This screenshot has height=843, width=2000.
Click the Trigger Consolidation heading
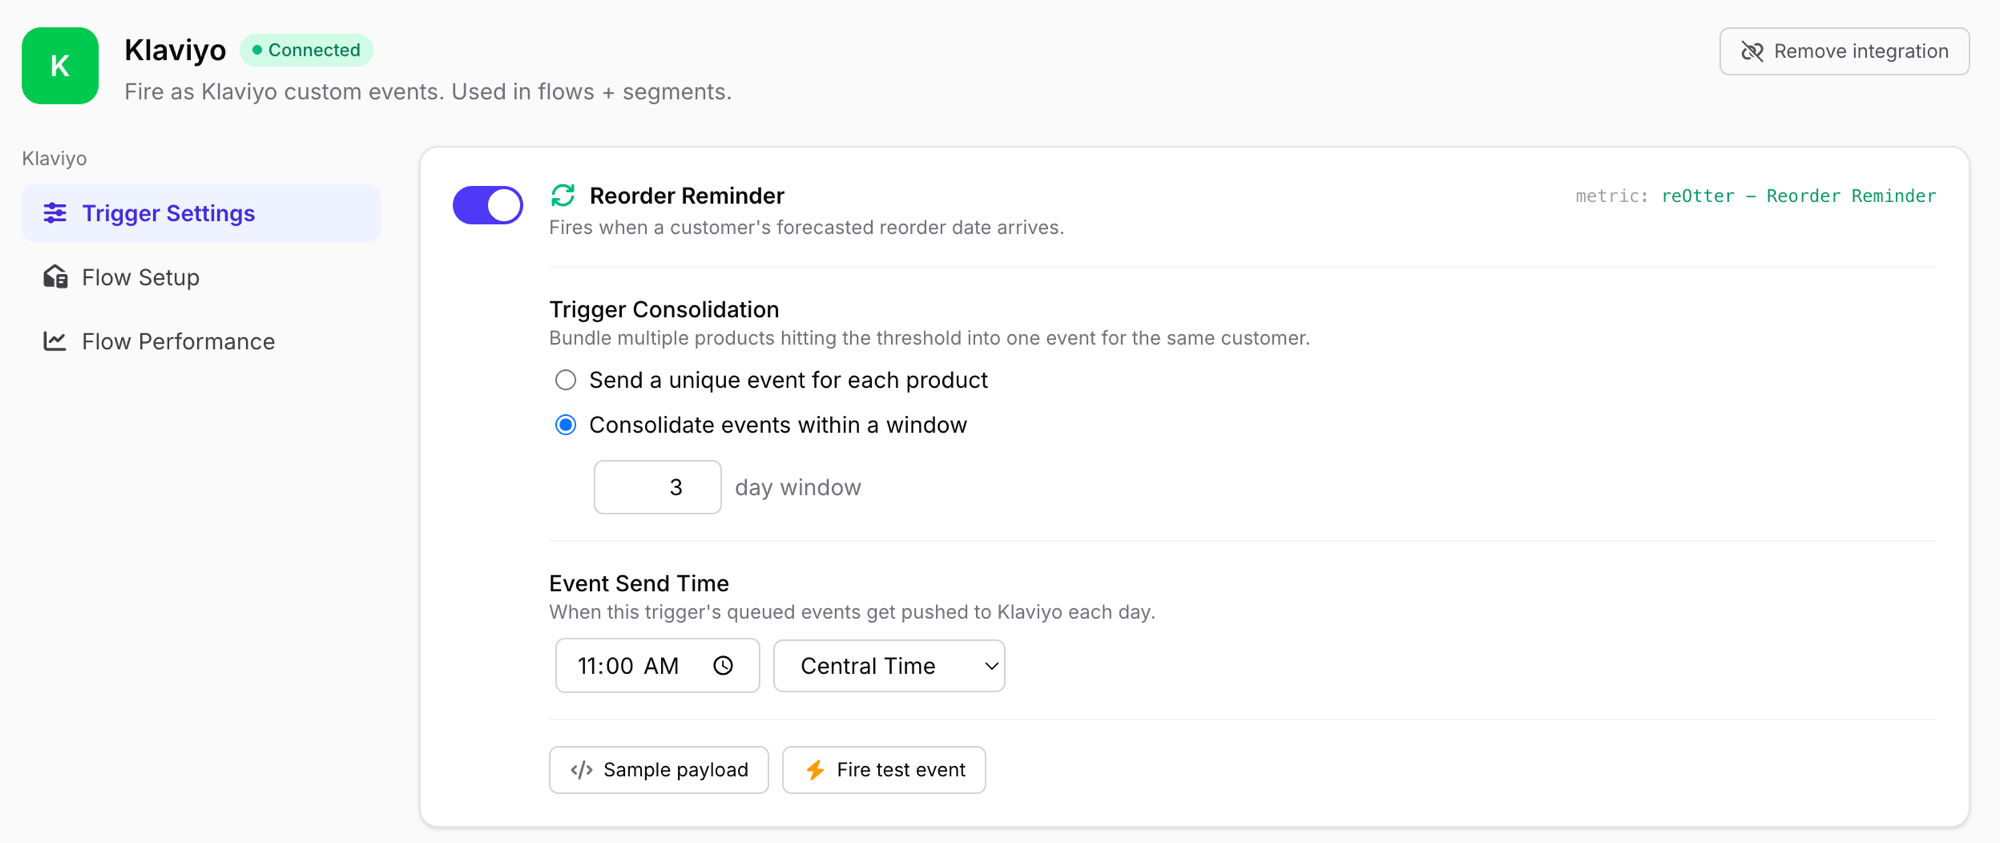point(664,310)
